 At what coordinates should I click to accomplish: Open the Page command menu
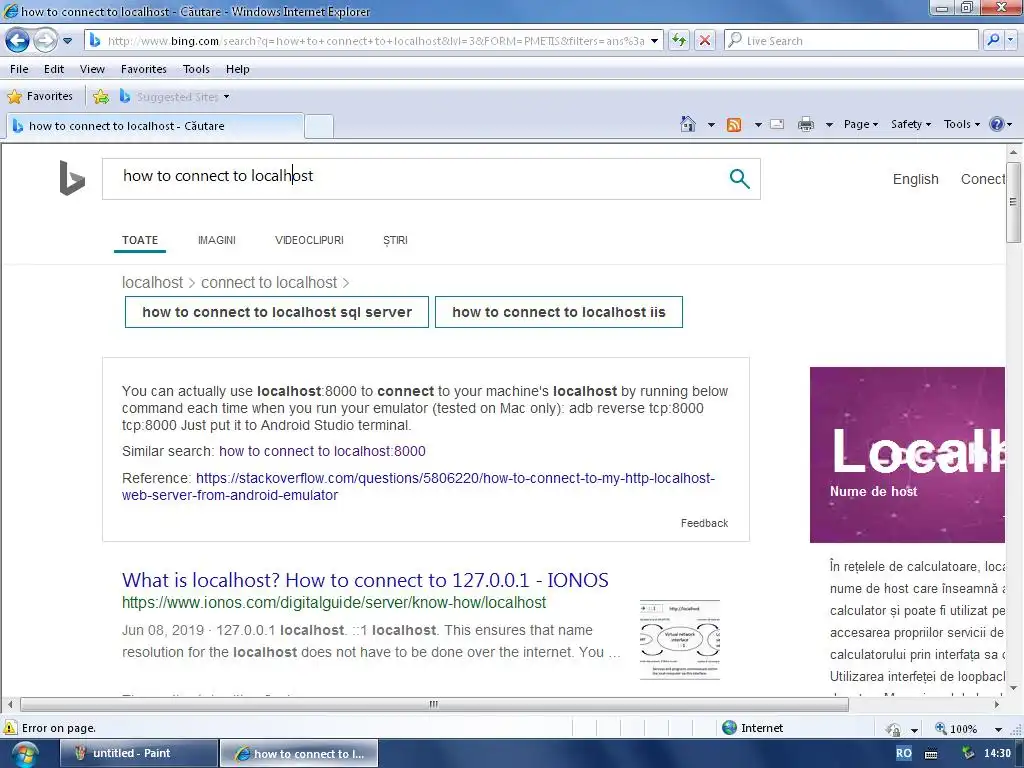tap(861, 124)
